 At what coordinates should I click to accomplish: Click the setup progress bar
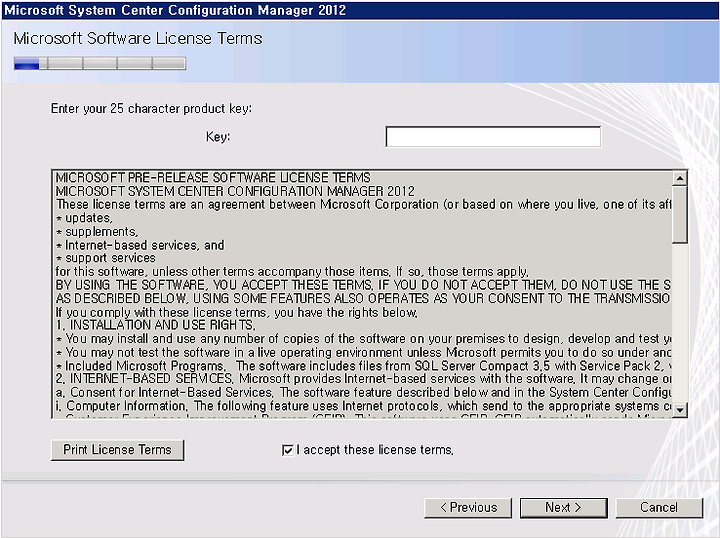point(100,63)
